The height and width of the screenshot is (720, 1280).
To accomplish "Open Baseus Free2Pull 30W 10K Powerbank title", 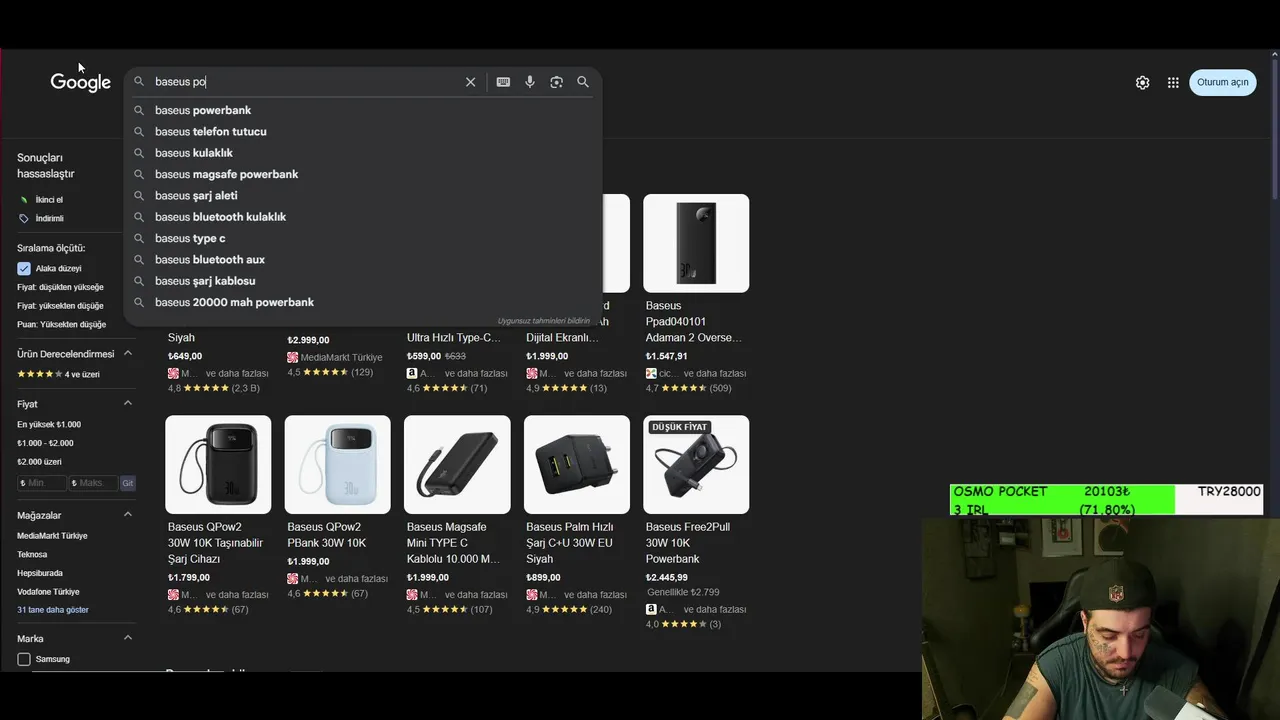I will point(688,543).
